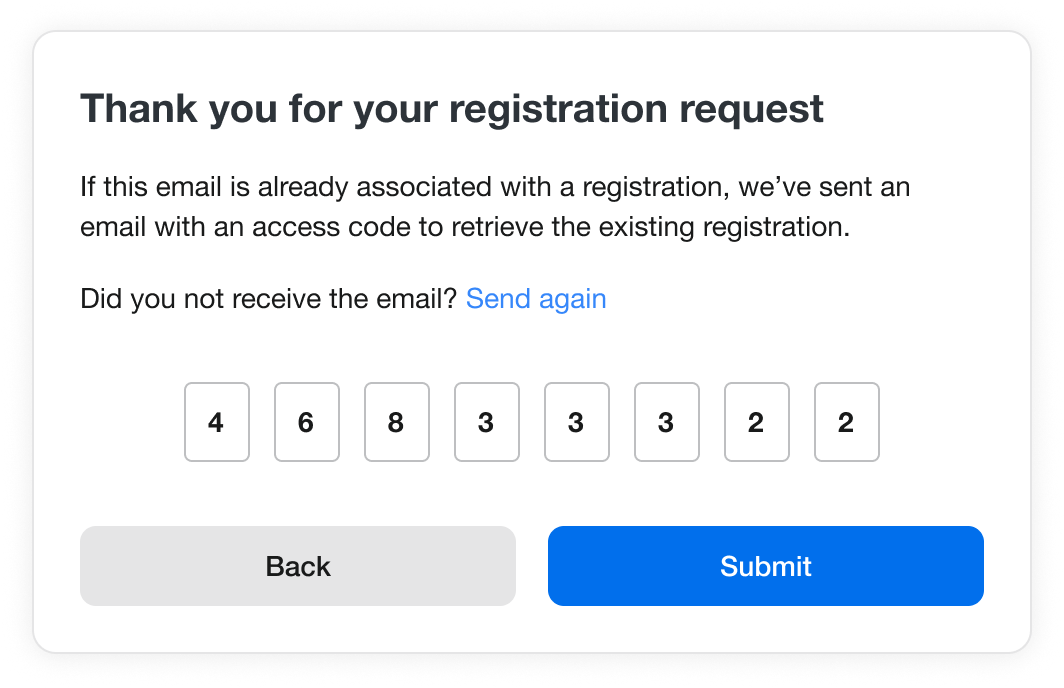Place cursor in the middle of the three 3 boxes
1064x688 pixels.
tap(577, 422)
